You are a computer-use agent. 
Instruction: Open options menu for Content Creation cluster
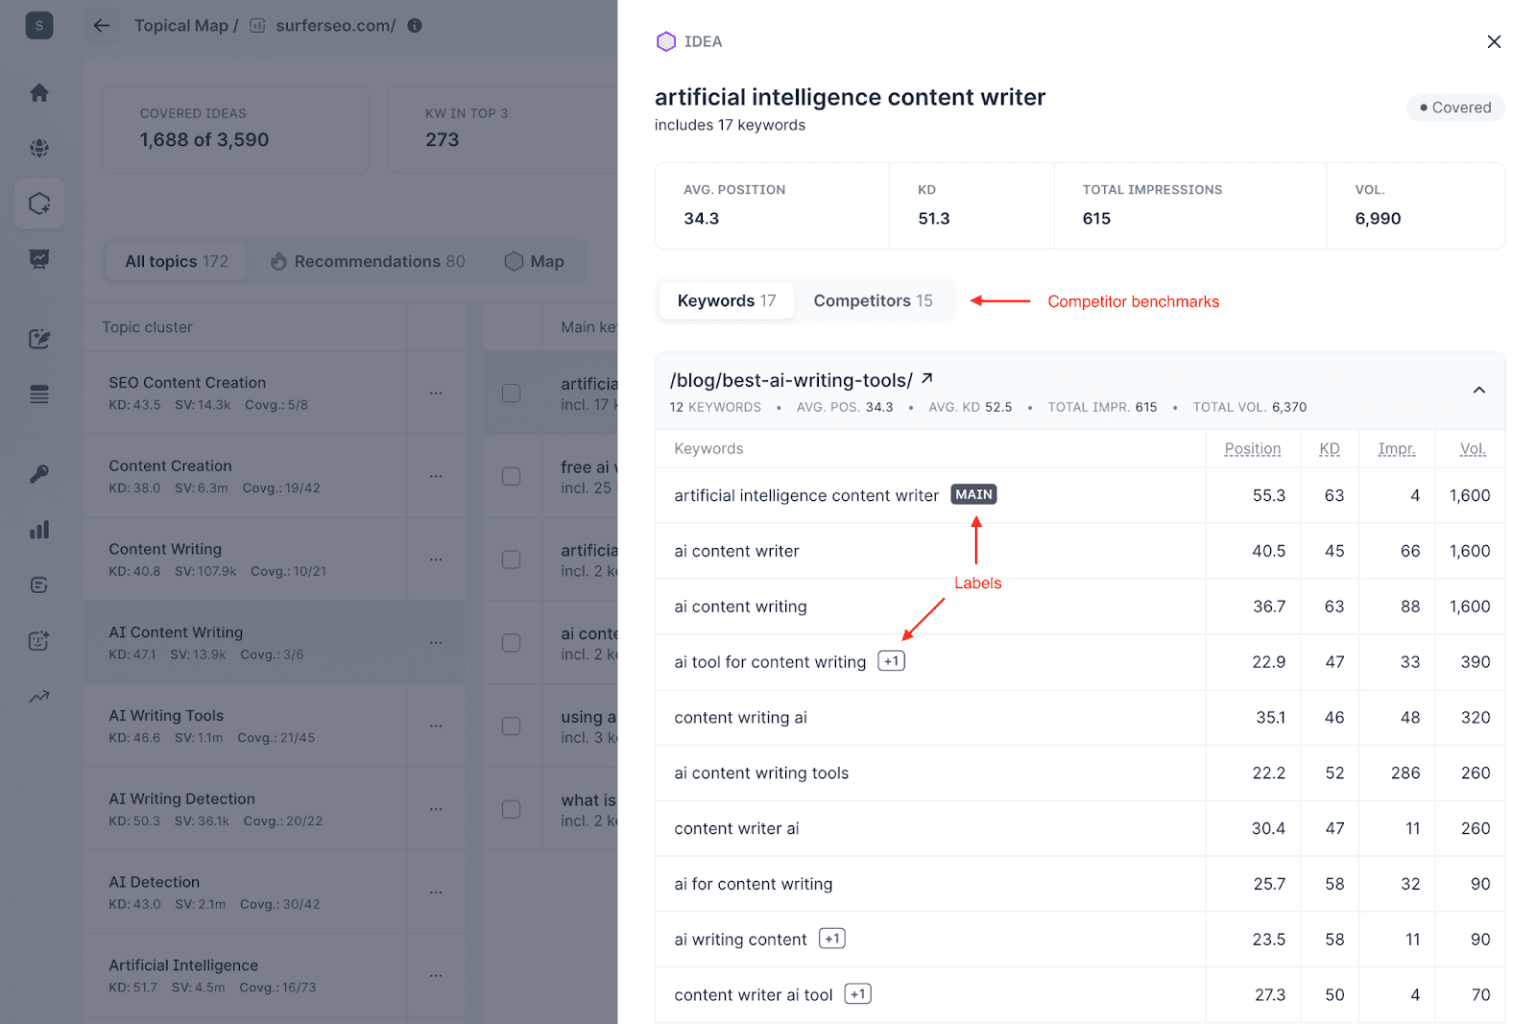click(x=436, y=476)
